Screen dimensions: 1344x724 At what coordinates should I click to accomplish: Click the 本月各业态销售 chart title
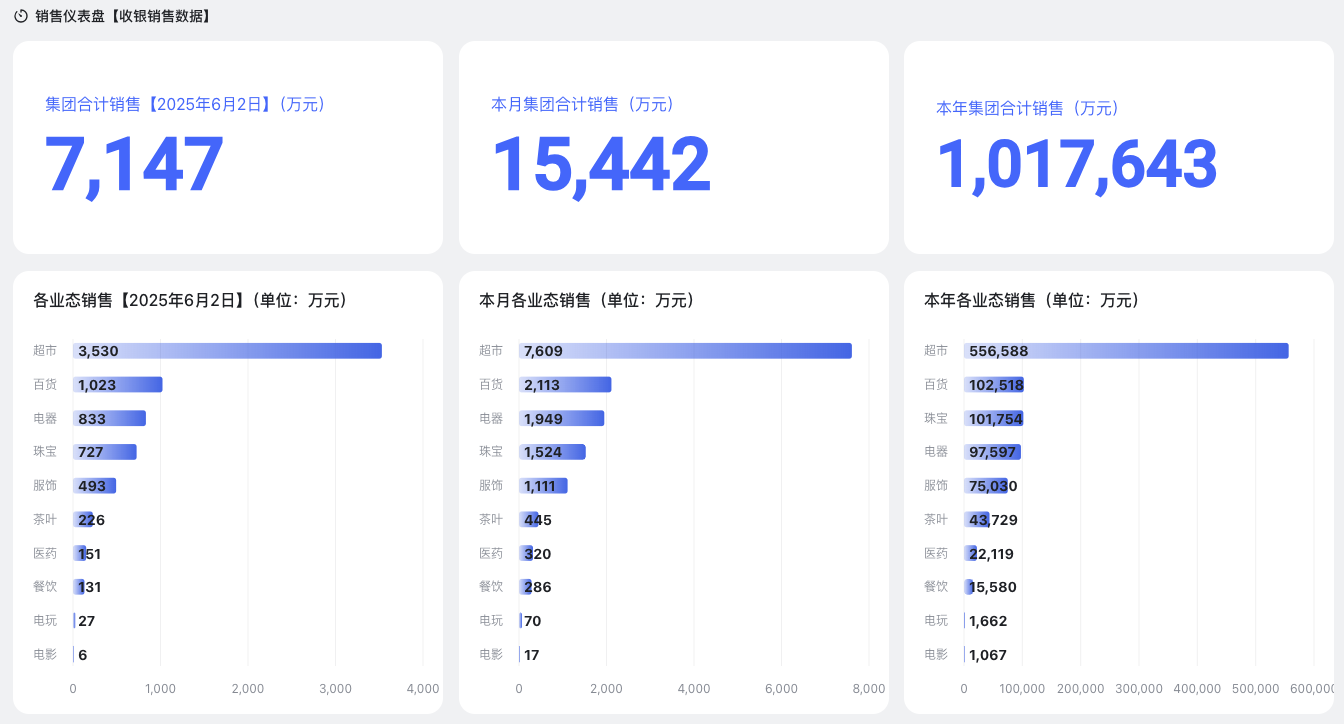coord(587,300)
